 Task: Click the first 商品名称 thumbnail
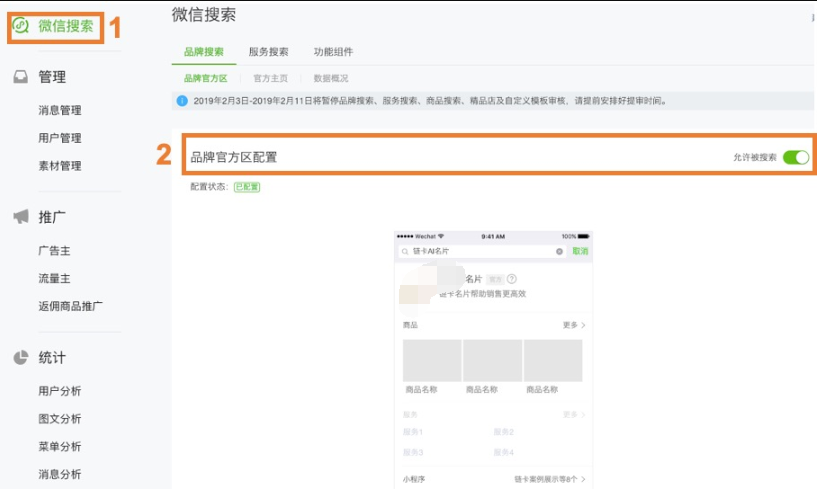(x=432, y=360)
